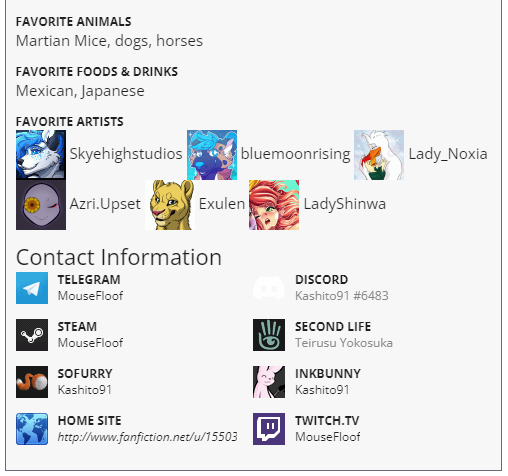Viewport: 508px width, 476px height.
Task: Open the Home Site globe icon
Action: (x=32, y=429)
